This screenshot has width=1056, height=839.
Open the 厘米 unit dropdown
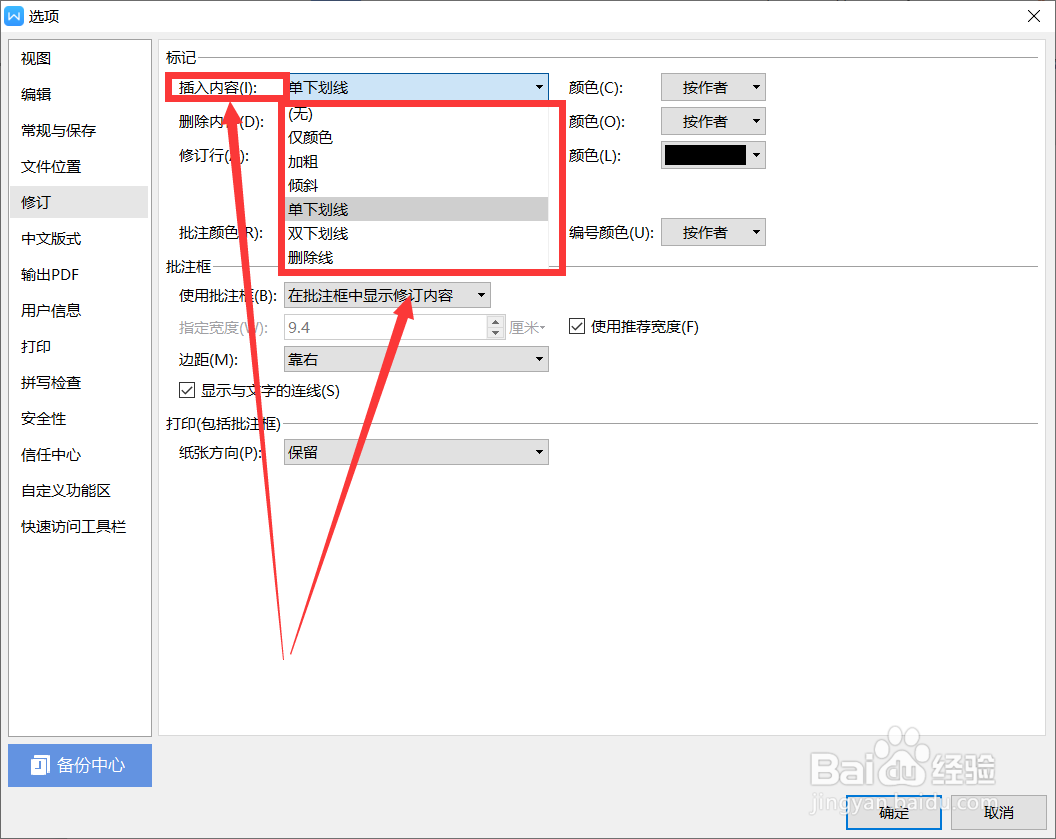point(525,327)
